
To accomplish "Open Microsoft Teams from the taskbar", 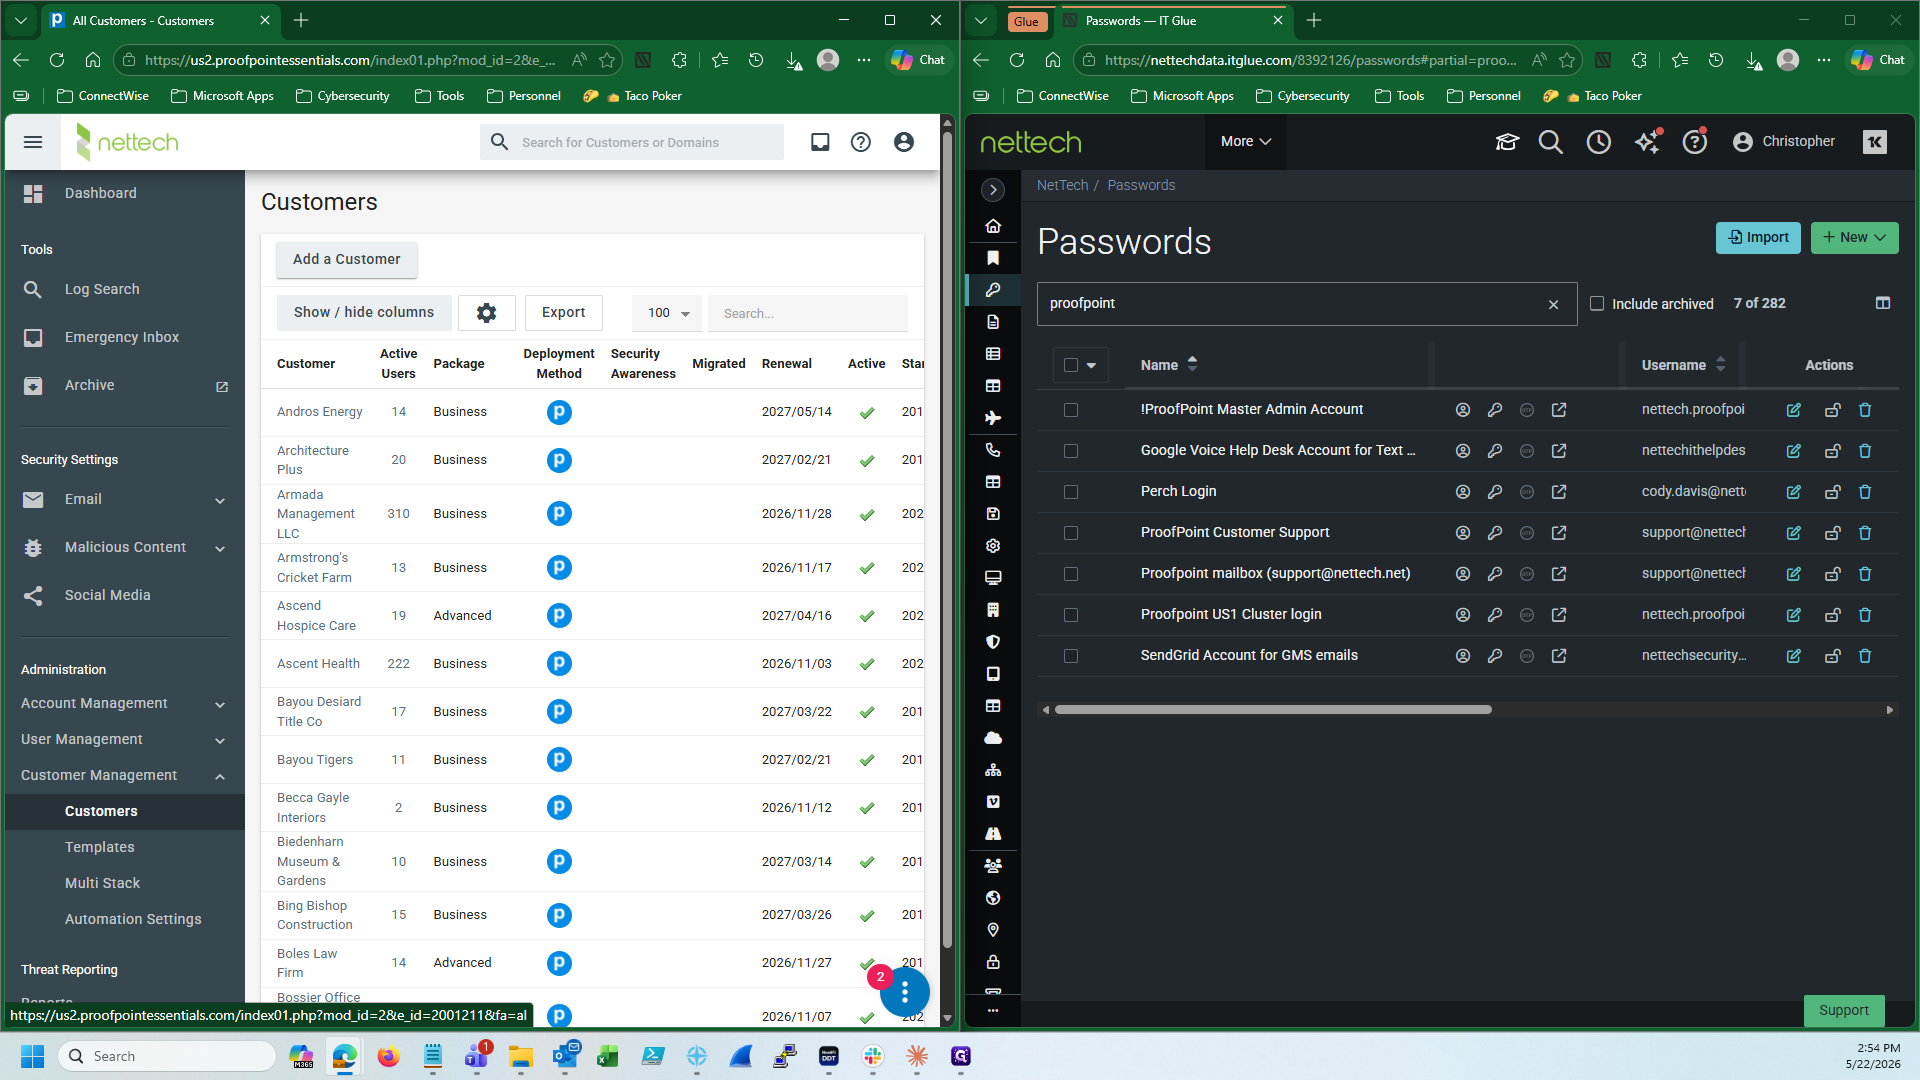I will pos(476,1056).
